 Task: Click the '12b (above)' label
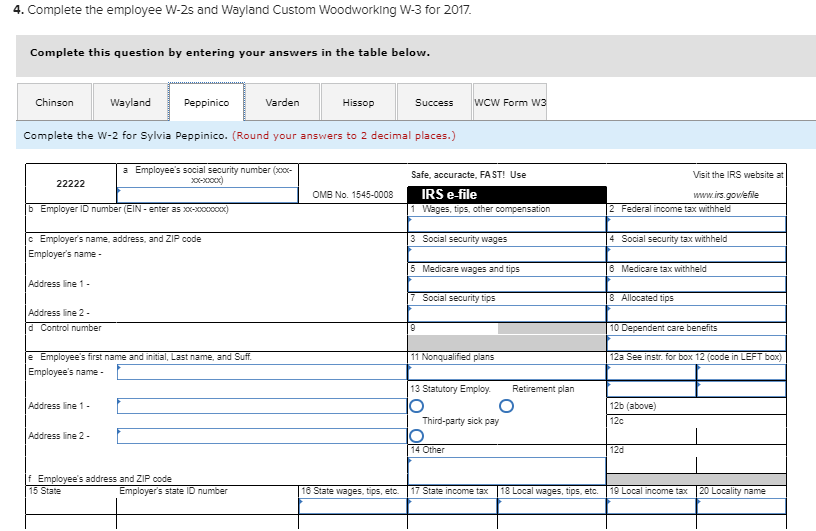[633, 406]
